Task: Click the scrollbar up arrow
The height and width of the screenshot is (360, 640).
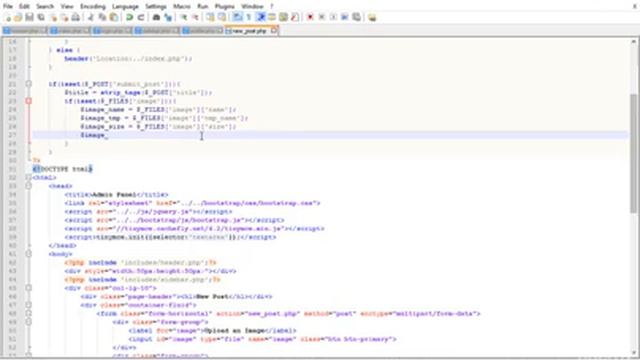Action: [x=633, y=42]
